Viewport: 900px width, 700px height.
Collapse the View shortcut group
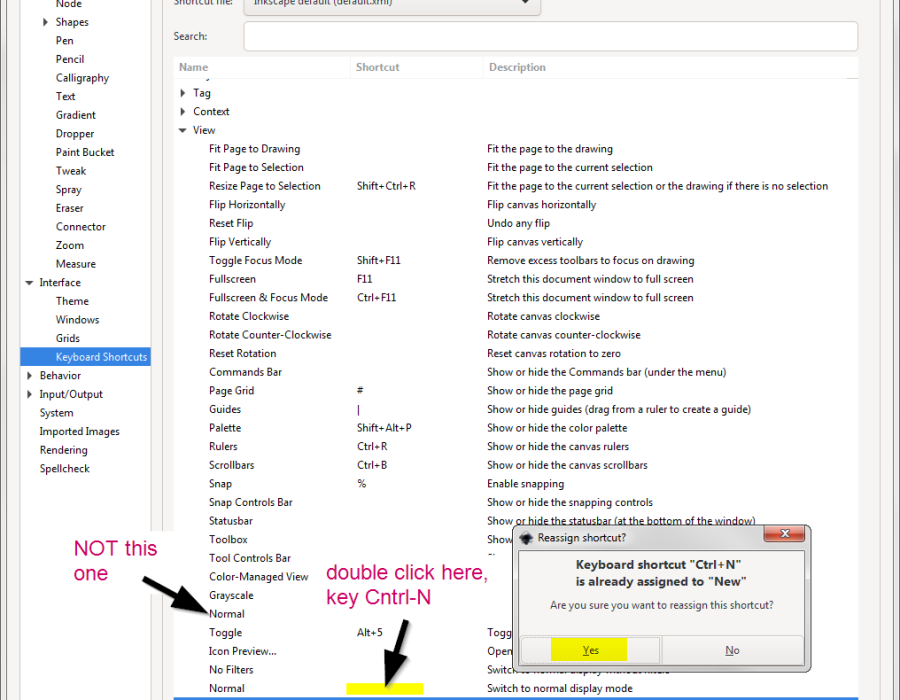click(x=183, y=130)
